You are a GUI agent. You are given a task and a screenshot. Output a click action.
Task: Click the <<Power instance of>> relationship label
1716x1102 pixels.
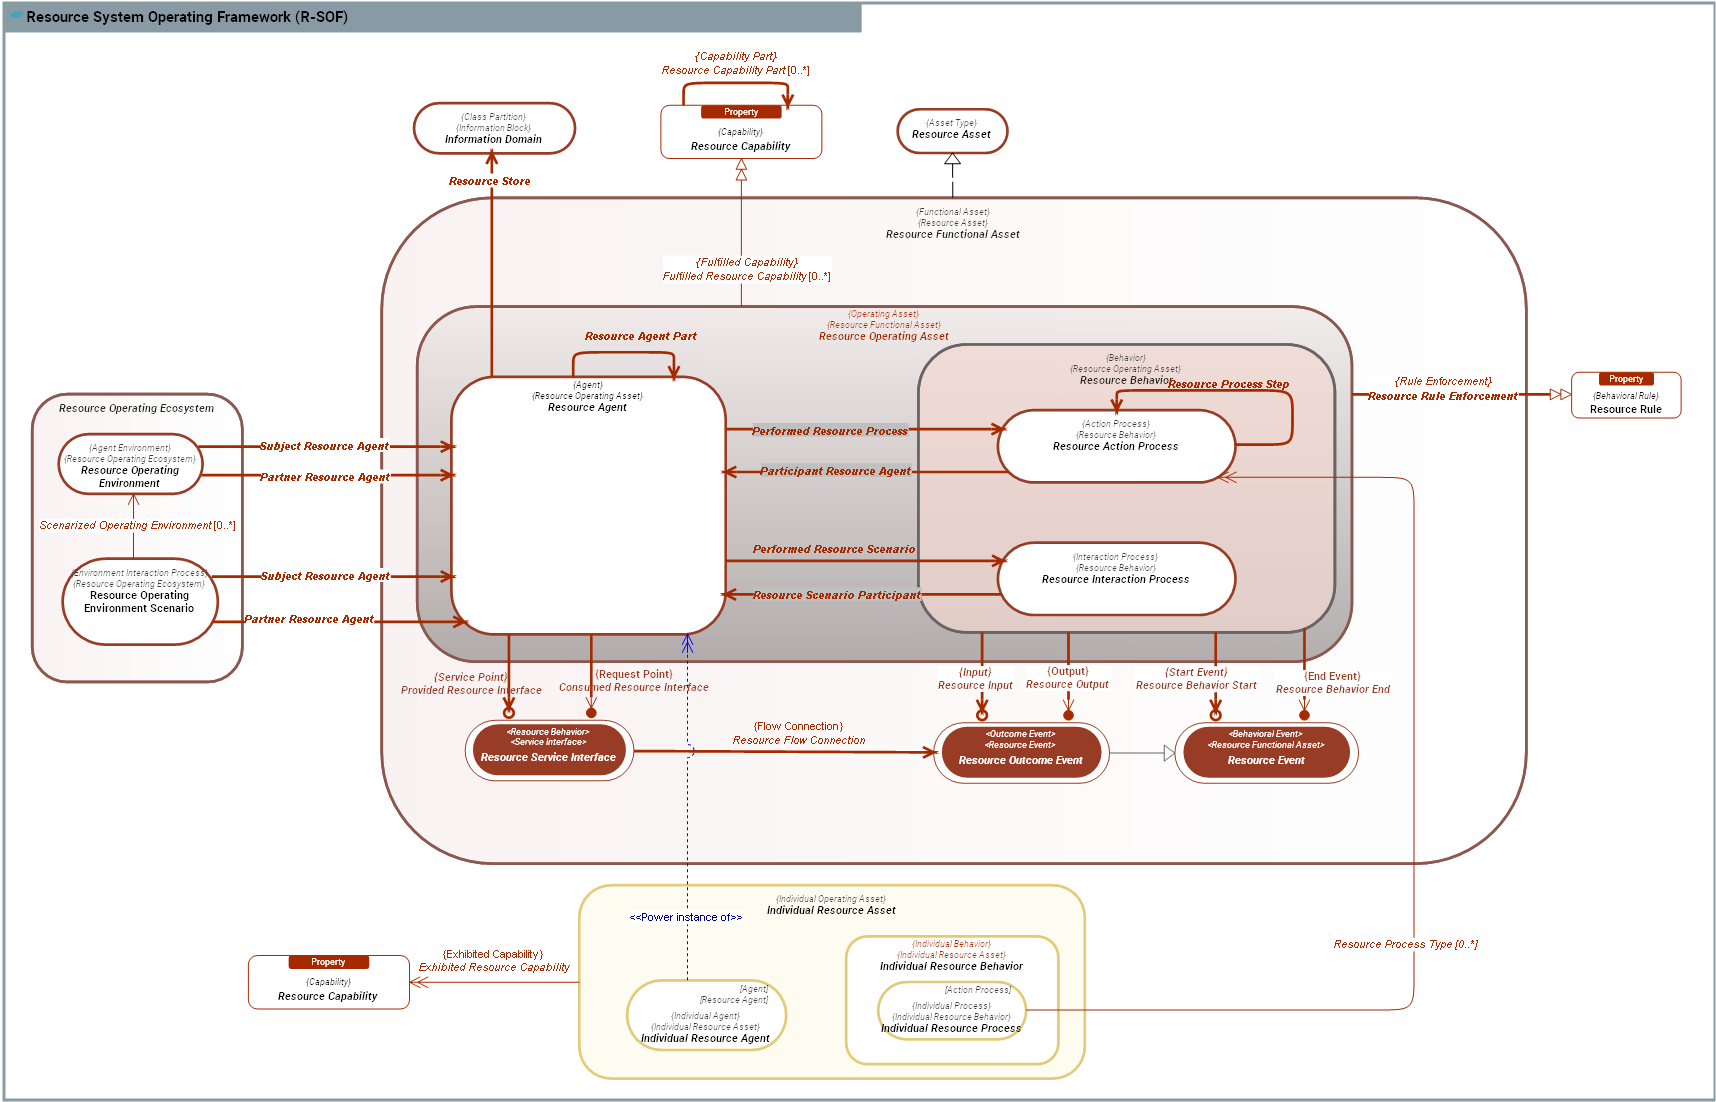tap(686, 916)
